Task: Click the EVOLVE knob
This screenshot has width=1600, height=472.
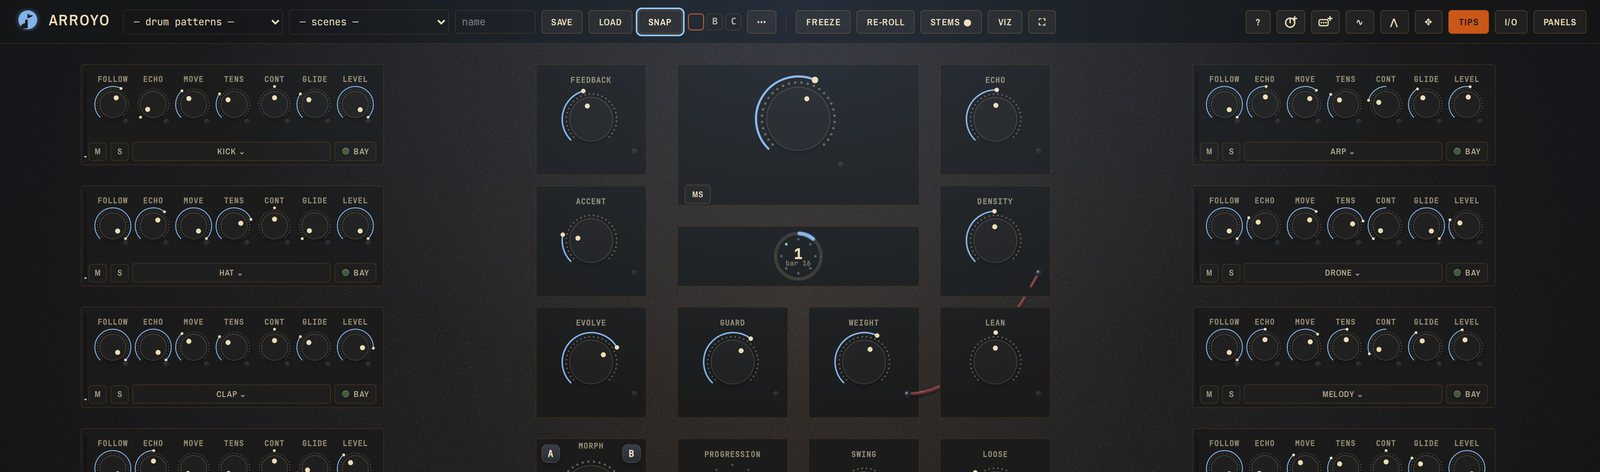Action: (x=591, y=360)
